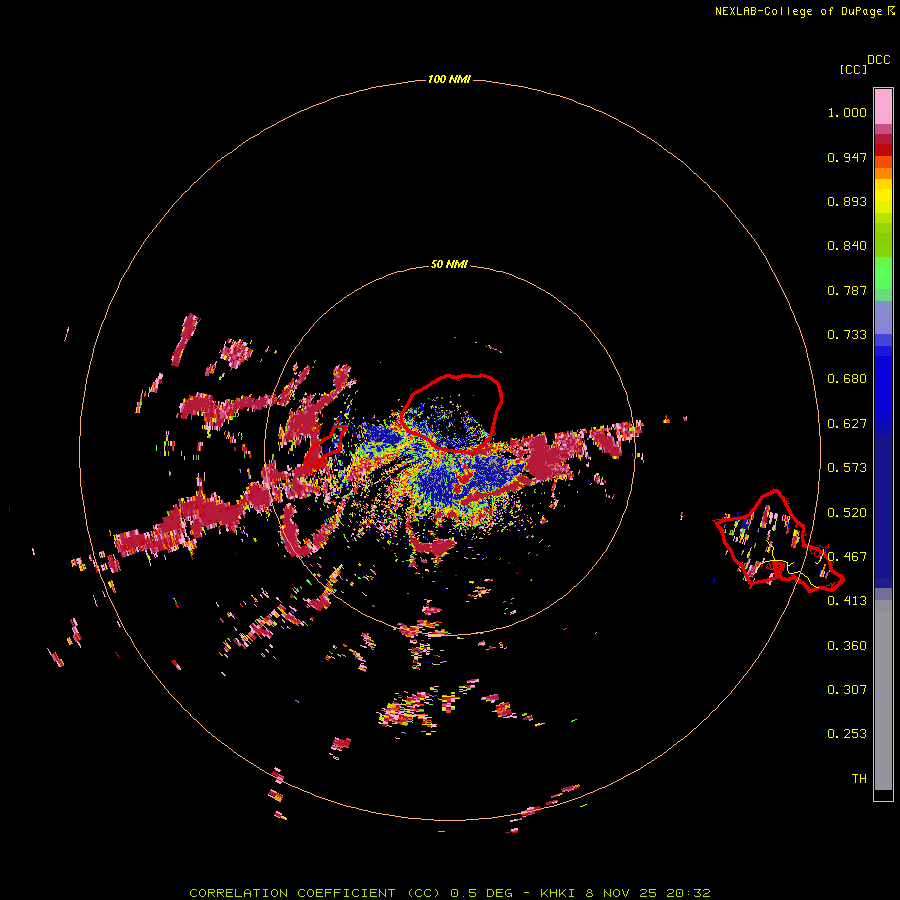
Task: Click the 0.253 colorbar value
Action: [x=847, y=734]
